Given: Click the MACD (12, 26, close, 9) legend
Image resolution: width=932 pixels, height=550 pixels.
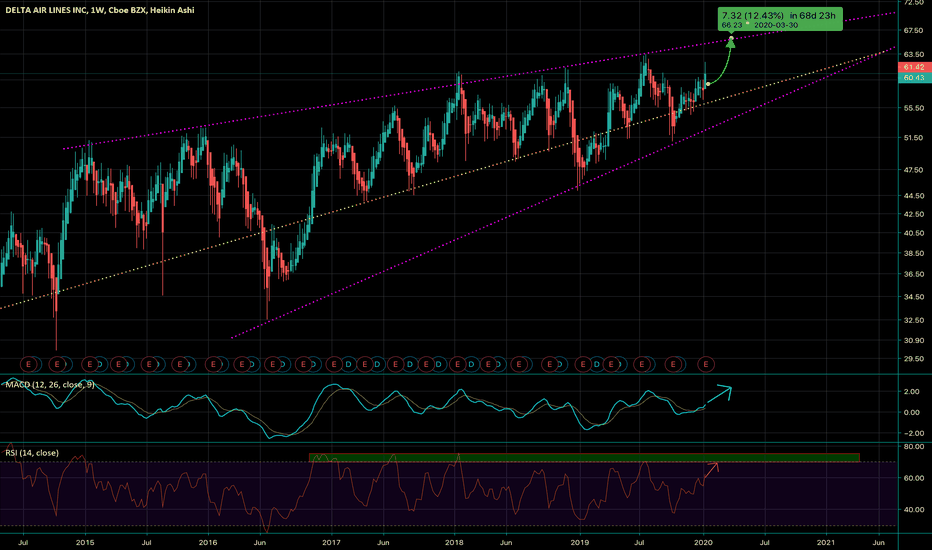Looking at the screenshot, I should pos(50,385).
